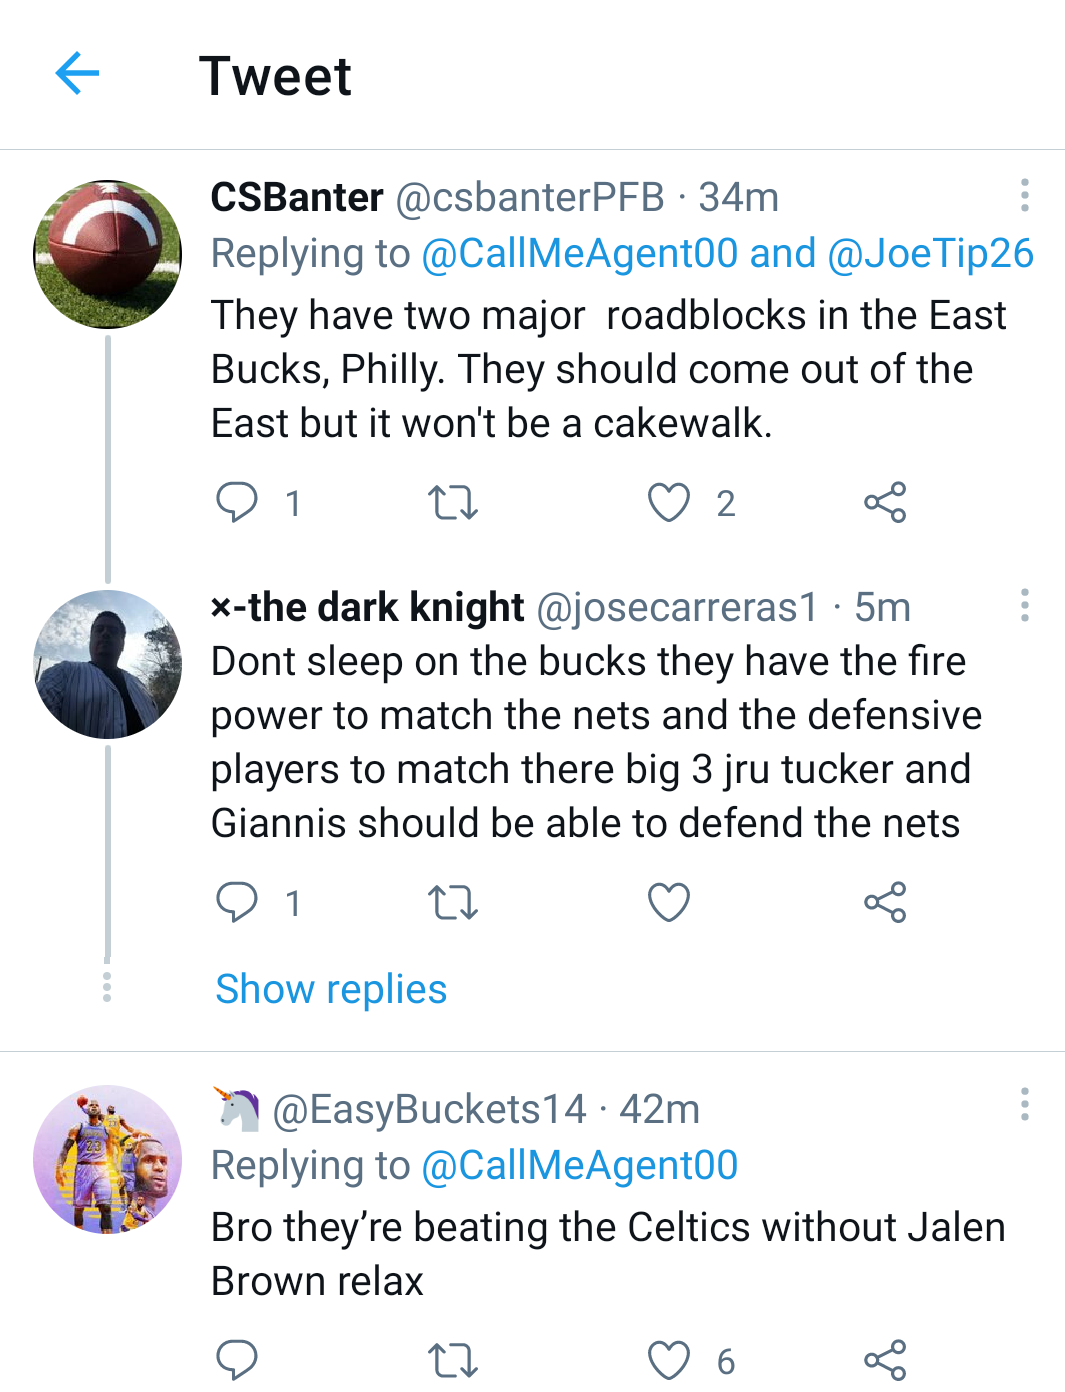
Task: Tap the back arrow icon
Action: (77, 74)
